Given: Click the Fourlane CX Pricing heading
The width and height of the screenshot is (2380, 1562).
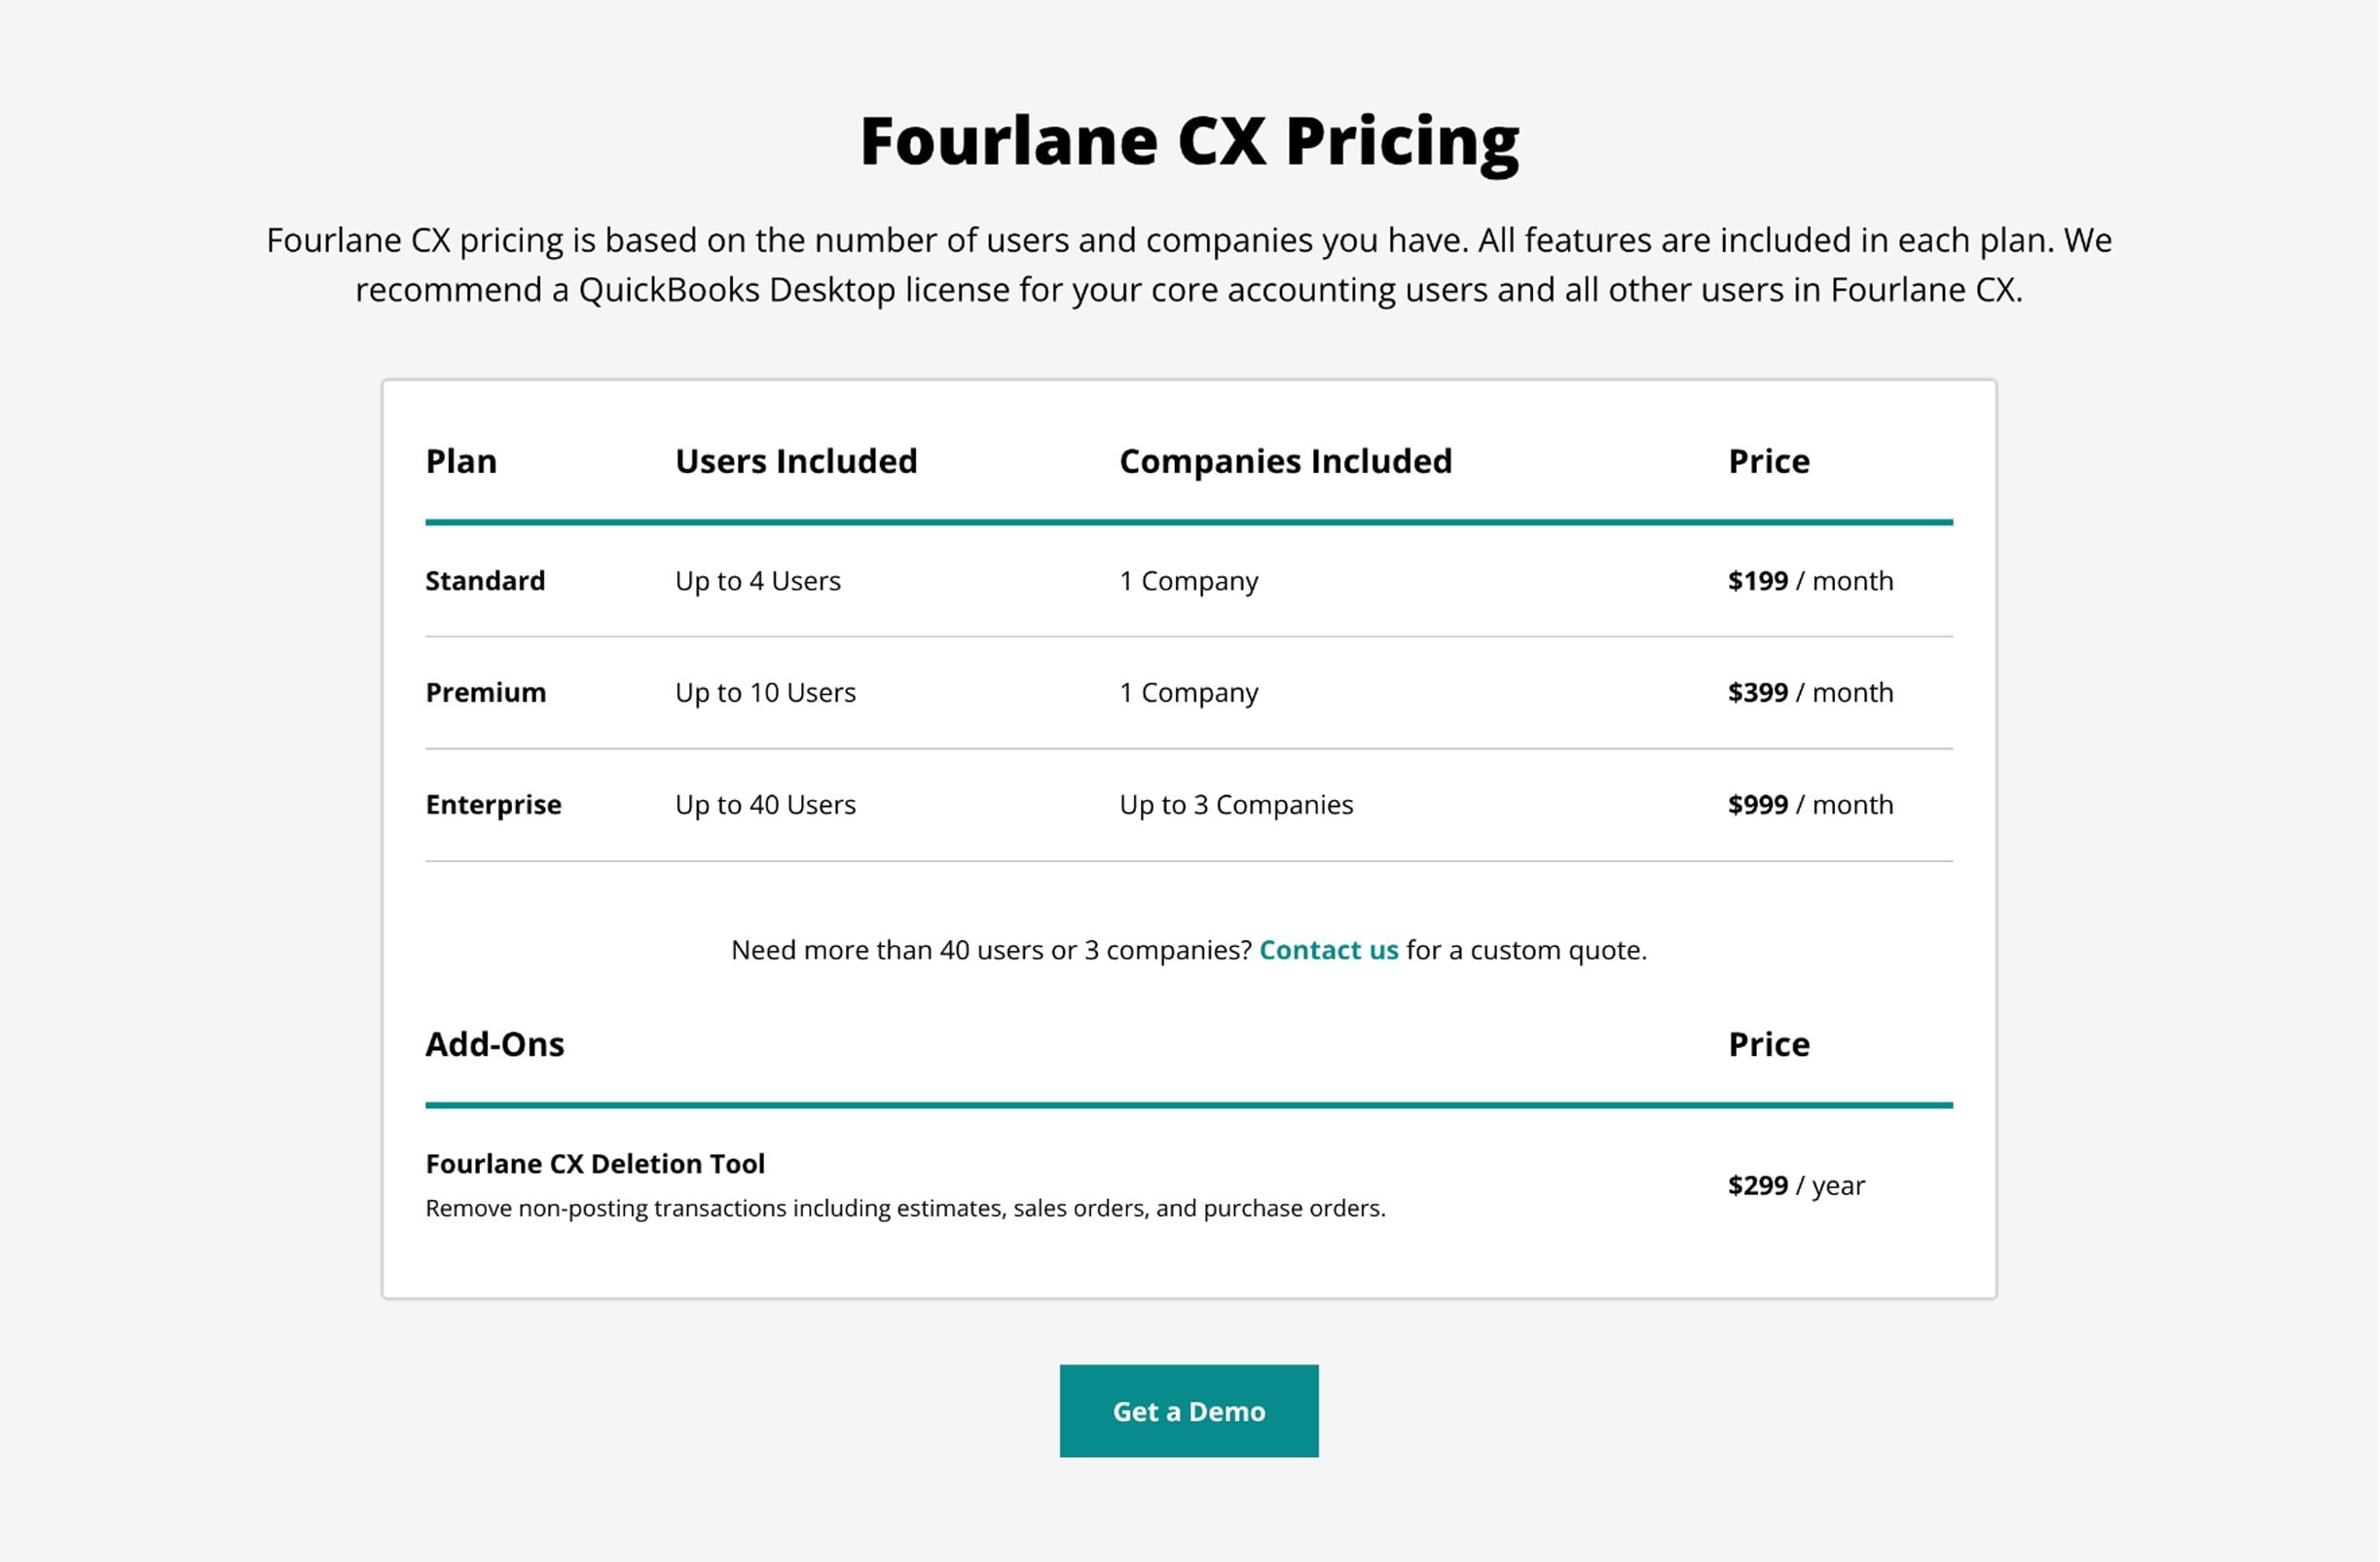Looking at the screenshot, I should (1189, 138).
